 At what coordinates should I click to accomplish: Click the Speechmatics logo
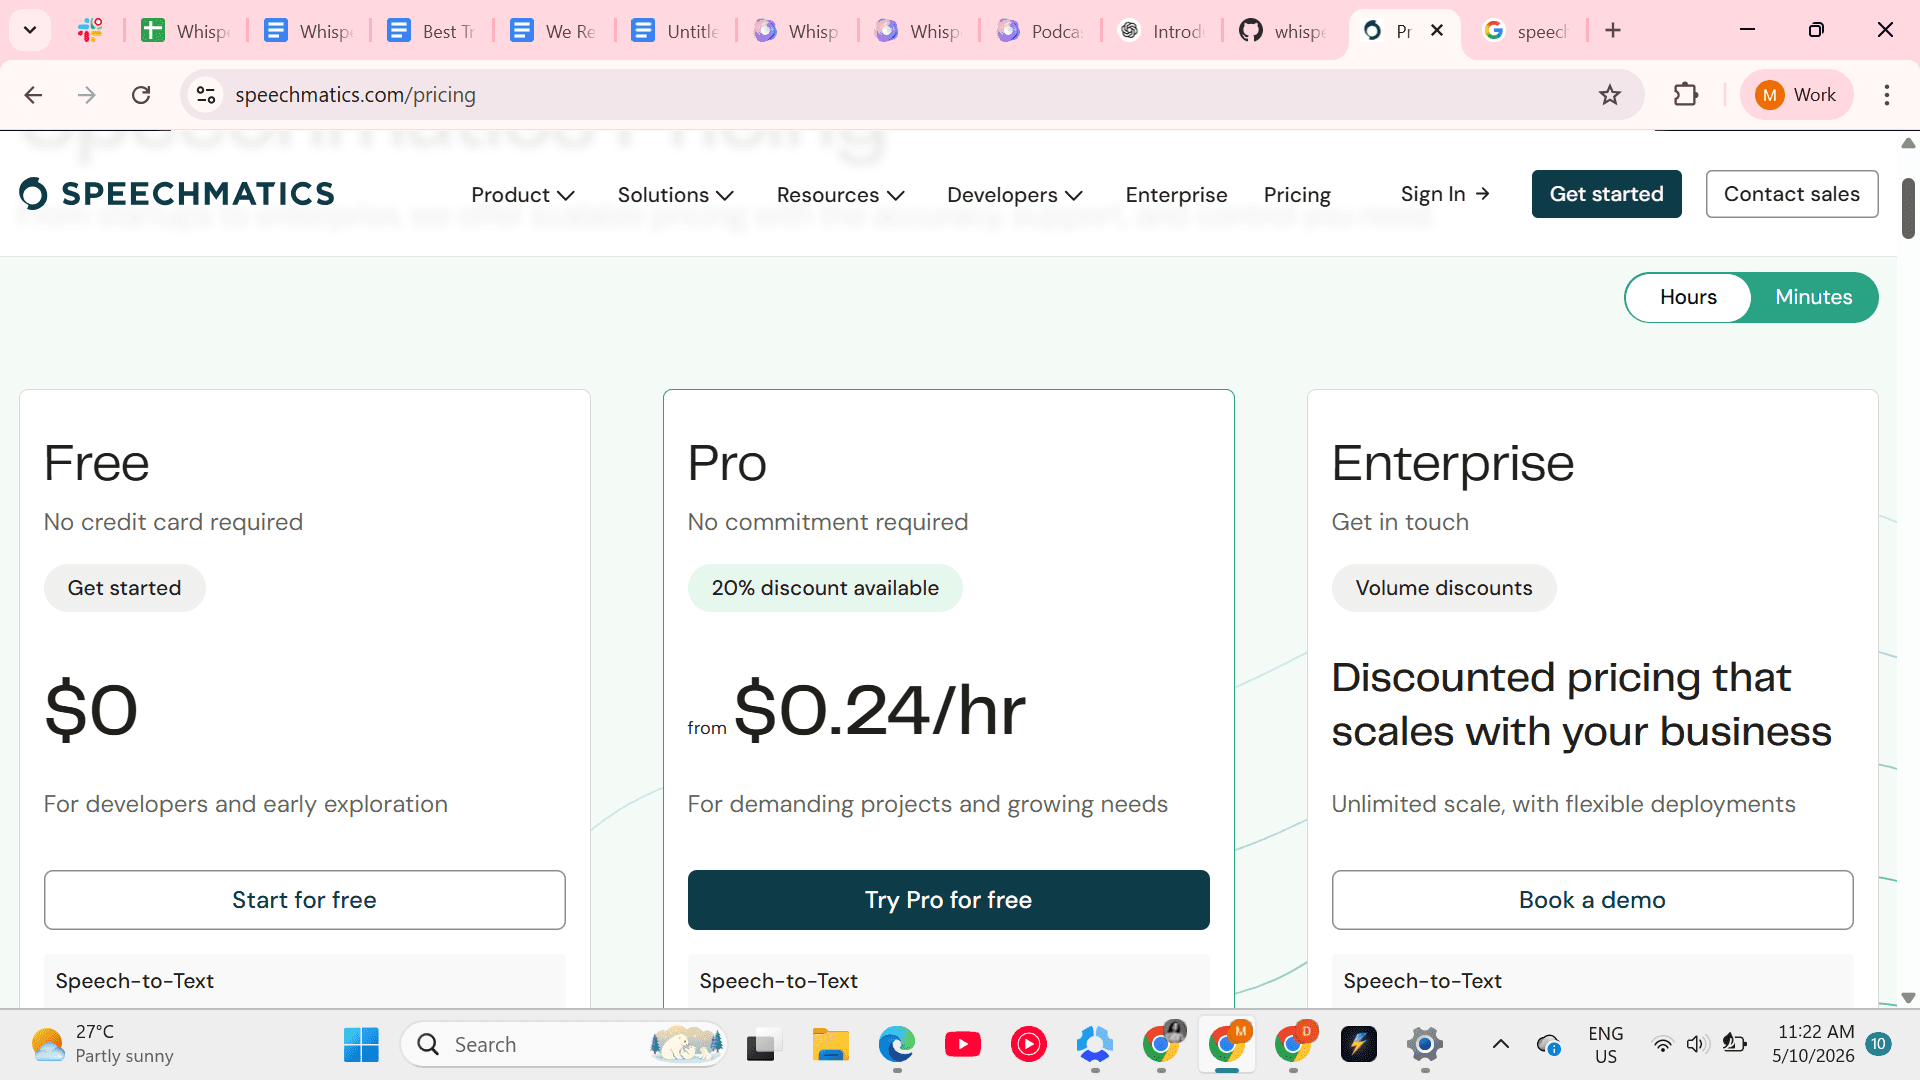[x=177, y=194]
